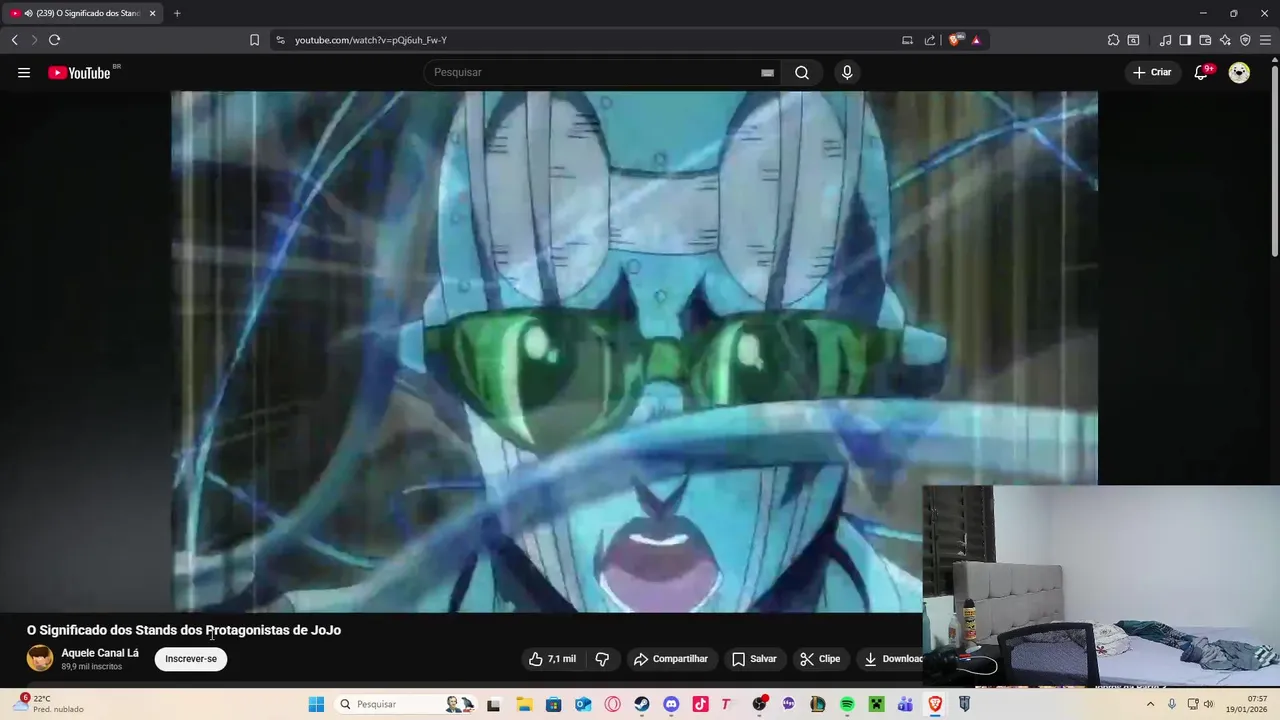1280x720 pixels.
Task: Open the media control music note icon
Action: (x=1165, y=40)
